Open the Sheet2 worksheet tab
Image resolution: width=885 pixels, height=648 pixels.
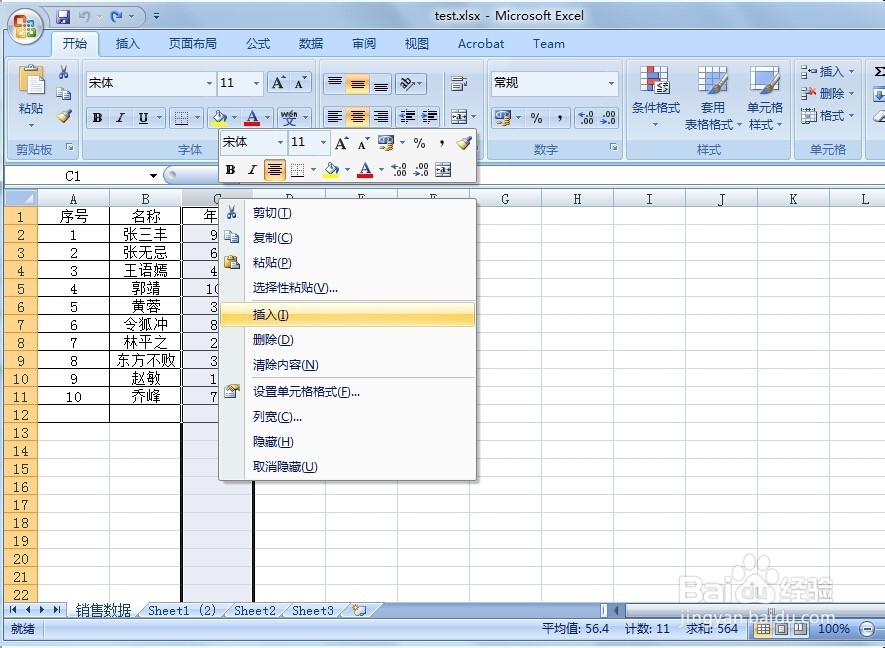255,610
